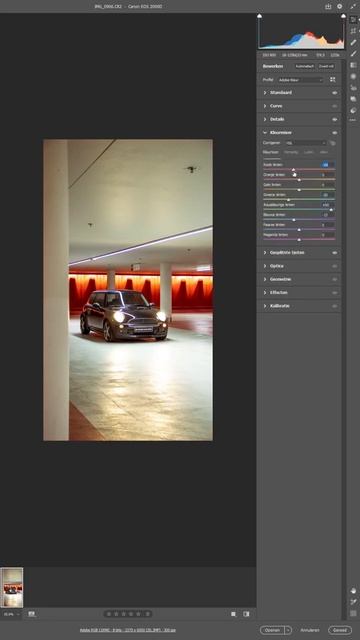Toggle the grid overlay icon

pos(353,613)
